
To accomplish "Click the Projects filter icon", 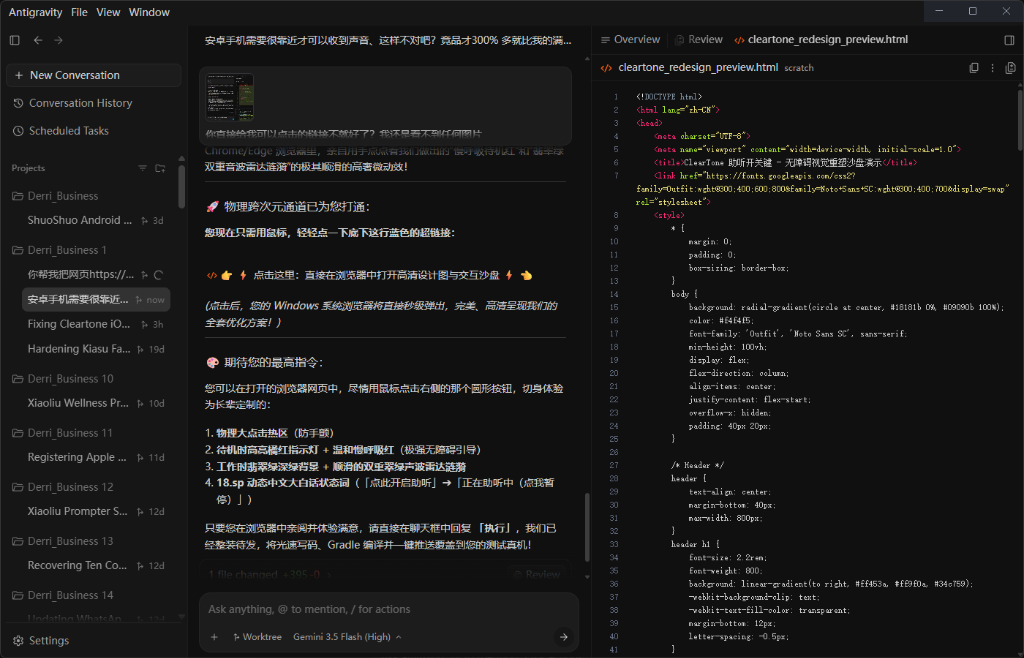I will coord(142,168).
